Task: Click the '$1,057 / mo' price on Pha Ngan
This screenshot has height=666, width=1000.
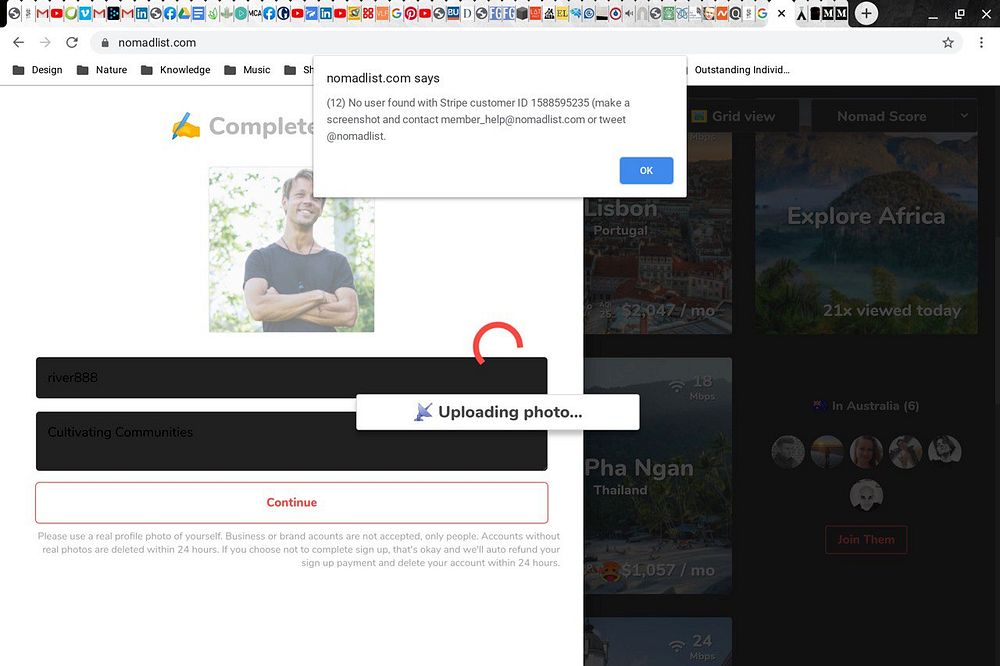Action: (668, 570)
